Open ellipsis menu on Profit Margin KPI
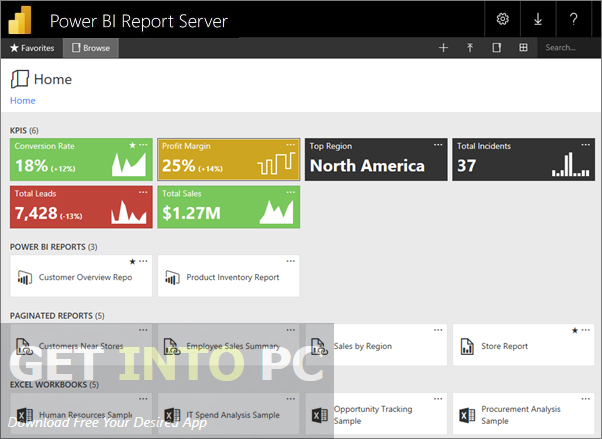This screenshot has height=439, width=602. [x=291, y=145]
